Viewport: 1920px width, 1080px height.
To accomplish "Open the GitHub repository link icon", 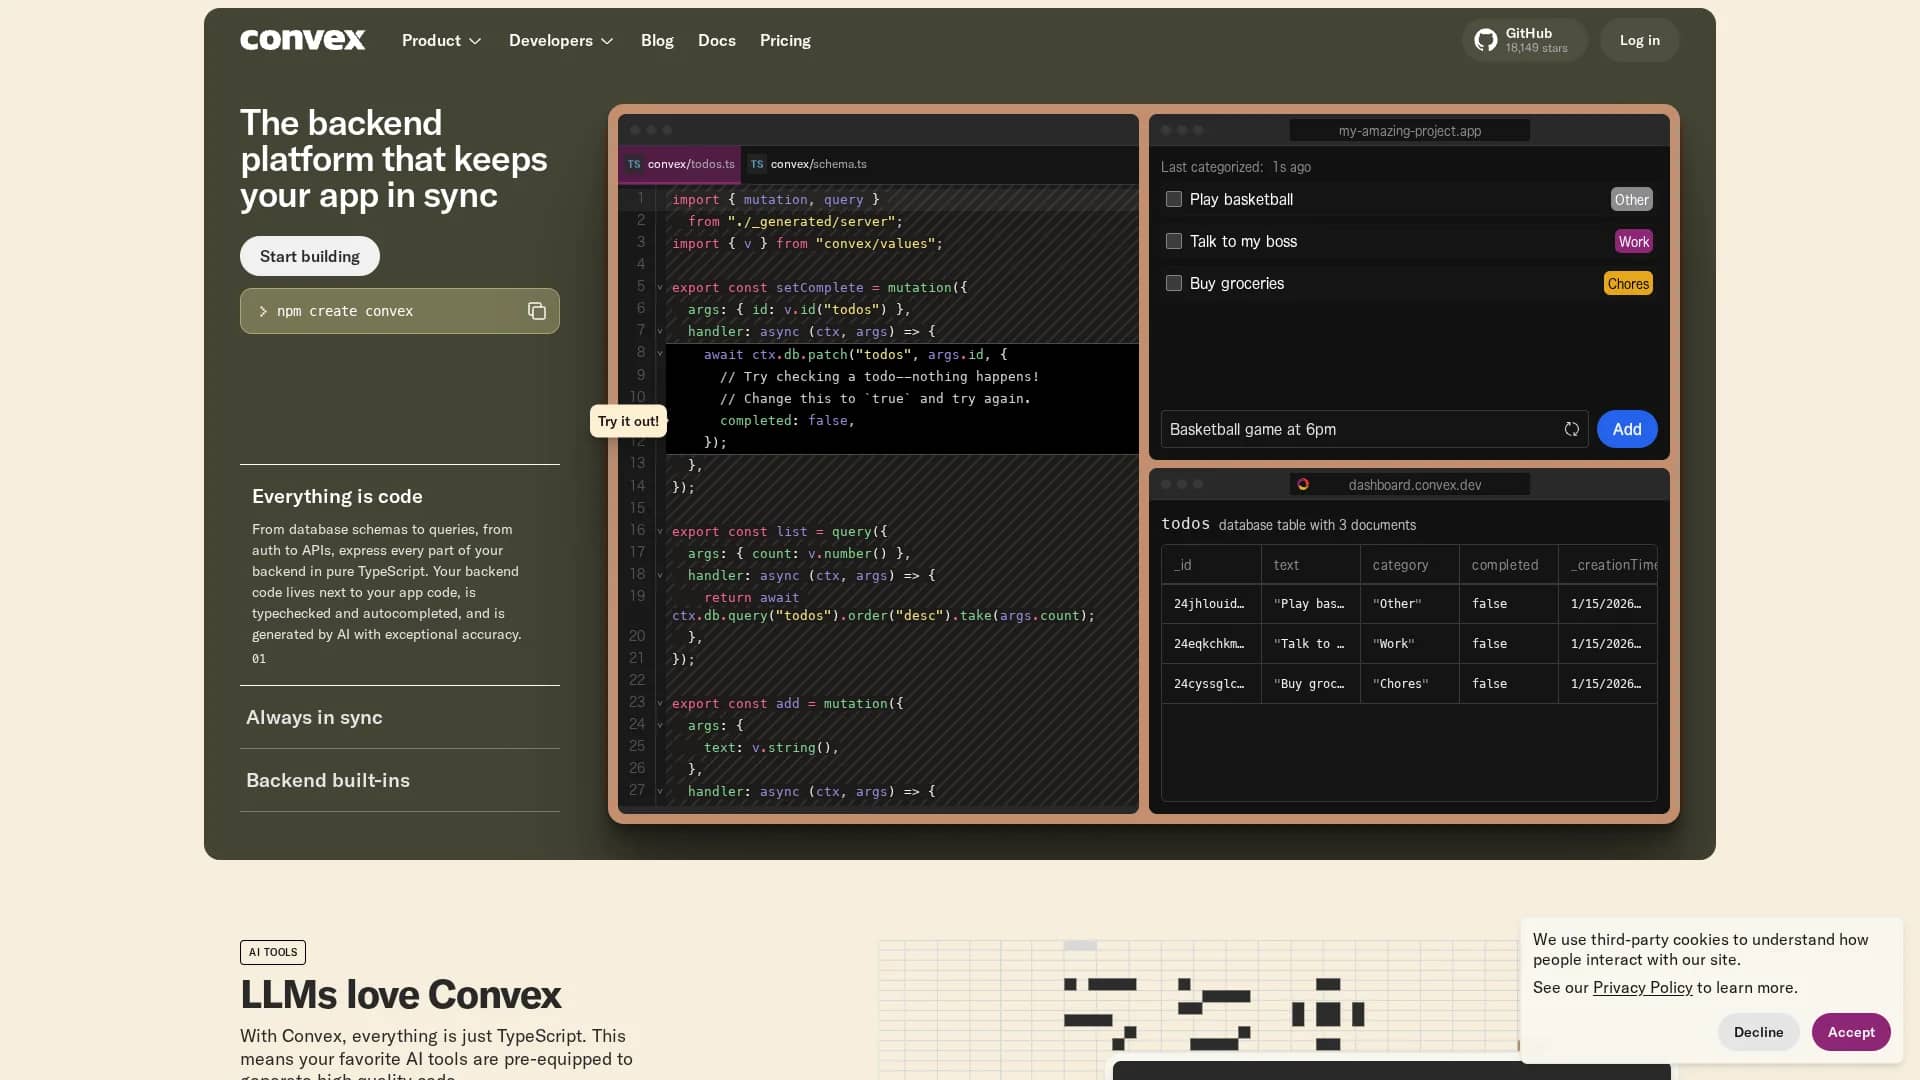I will coord(1486,40).
